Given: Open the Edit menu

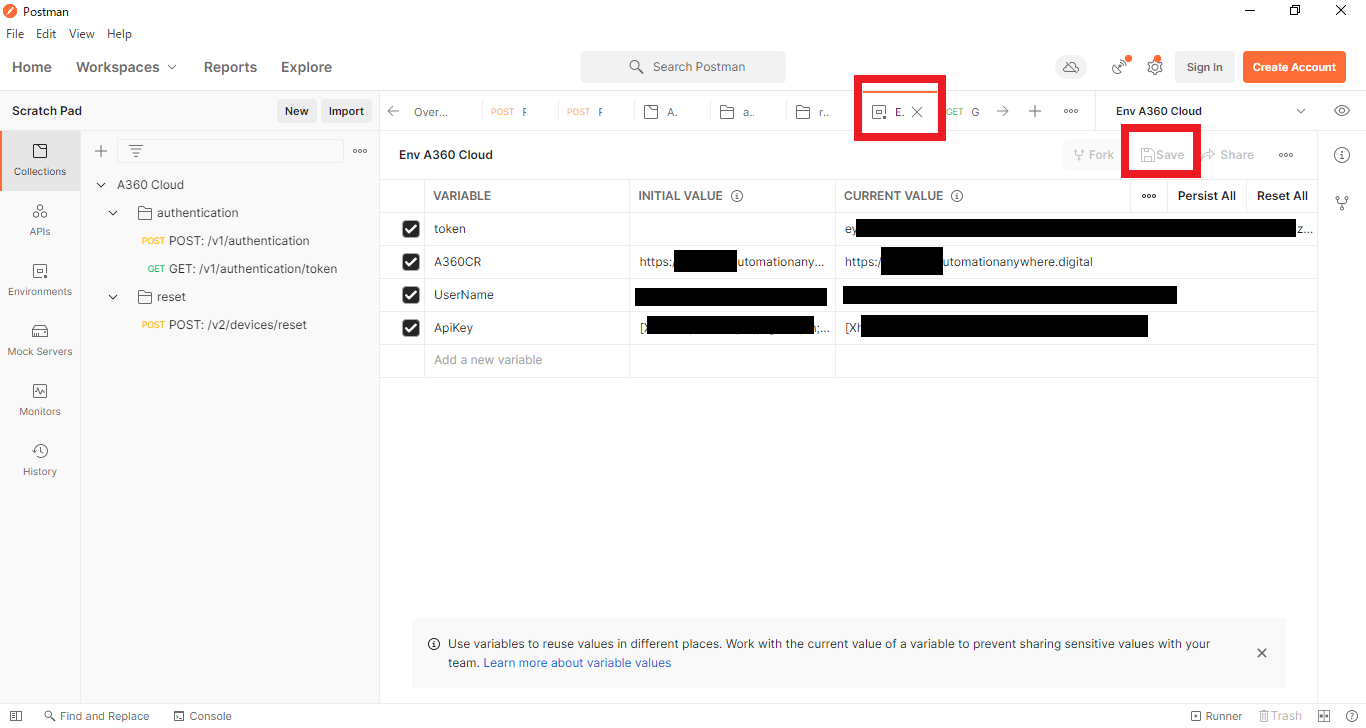Looking at the screenshot, I should pos(46,34).
